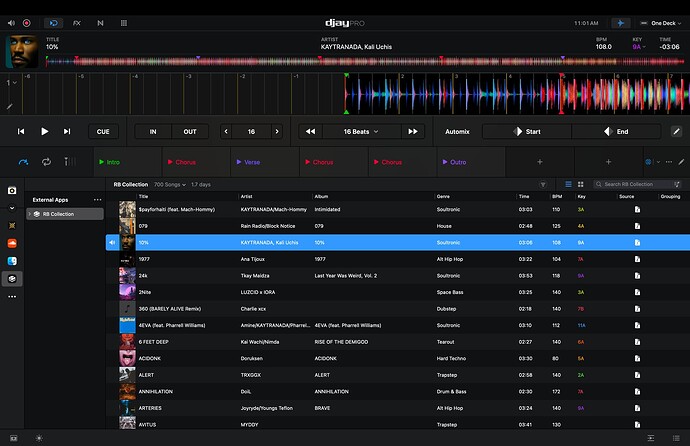Click the CUE button
690x446 pixels.
pyautogui.click(x=103, y=132)
